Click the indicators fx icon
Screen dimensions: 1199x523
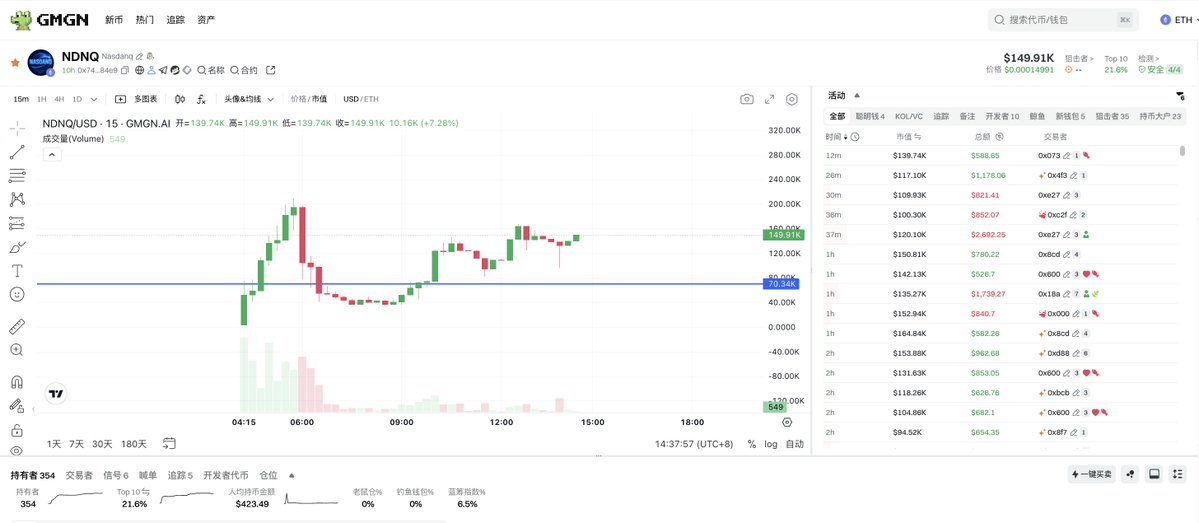pos(201,99)
